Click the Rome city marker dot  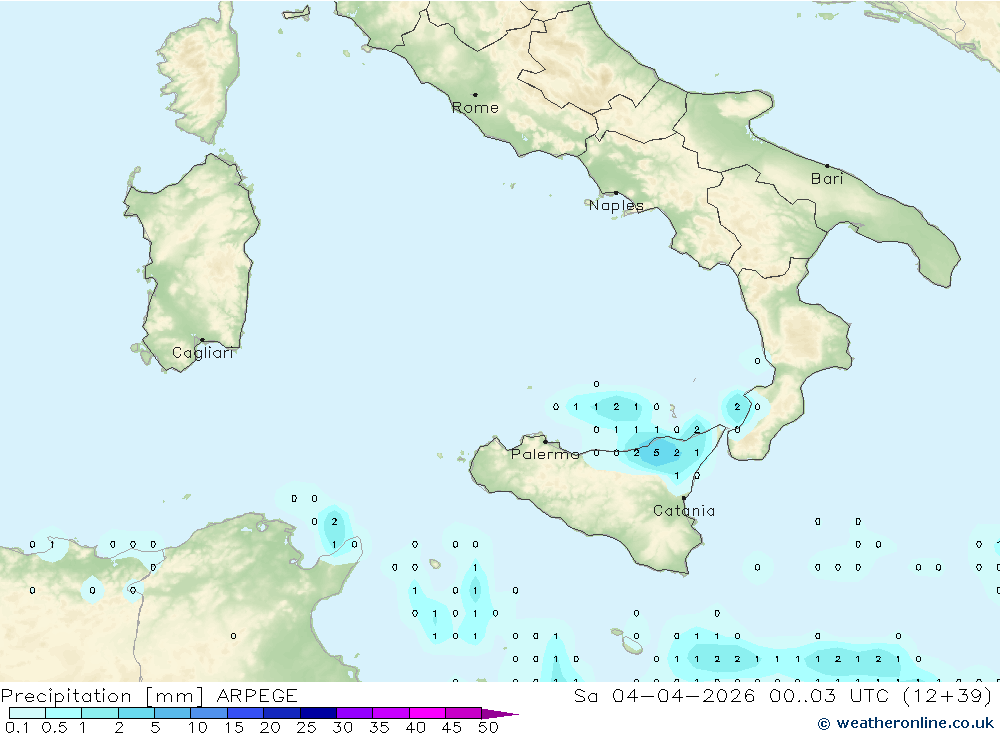click(x=475, y=95)
